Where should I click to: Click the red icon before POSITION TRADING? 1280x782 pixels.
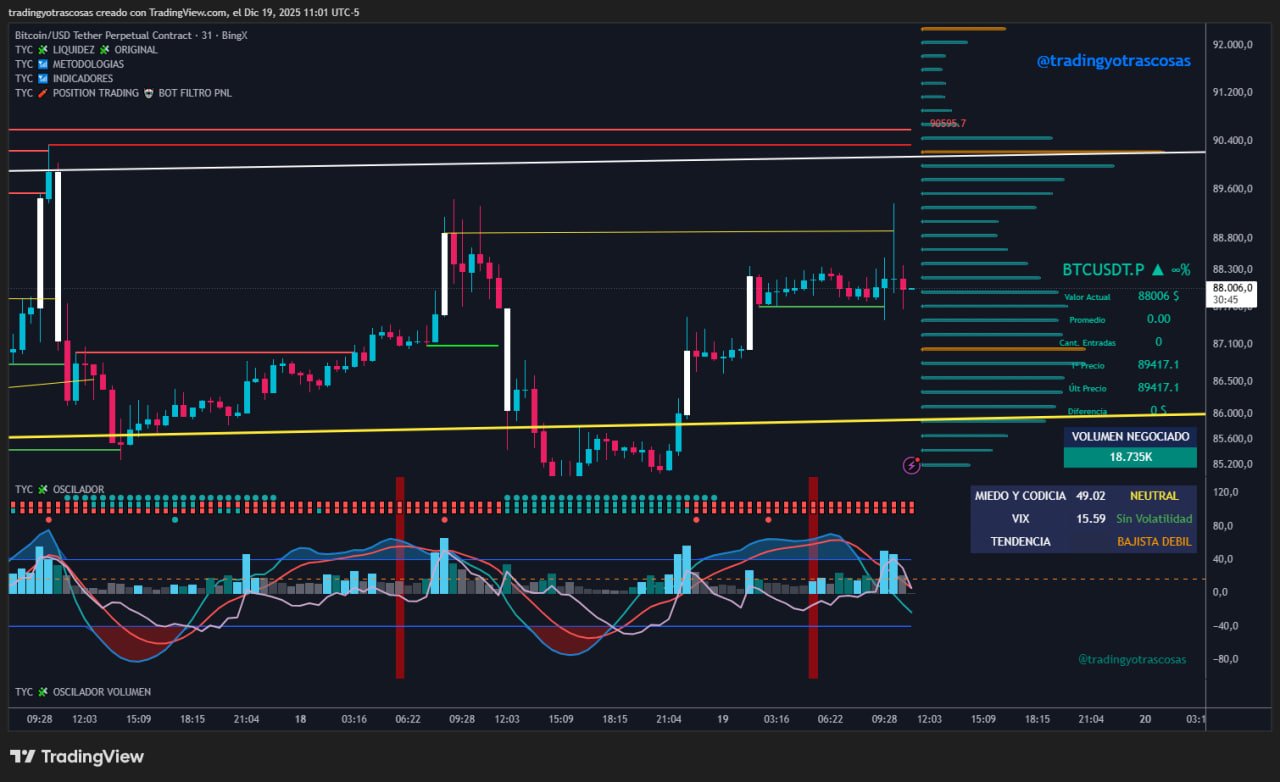[43, 93]
